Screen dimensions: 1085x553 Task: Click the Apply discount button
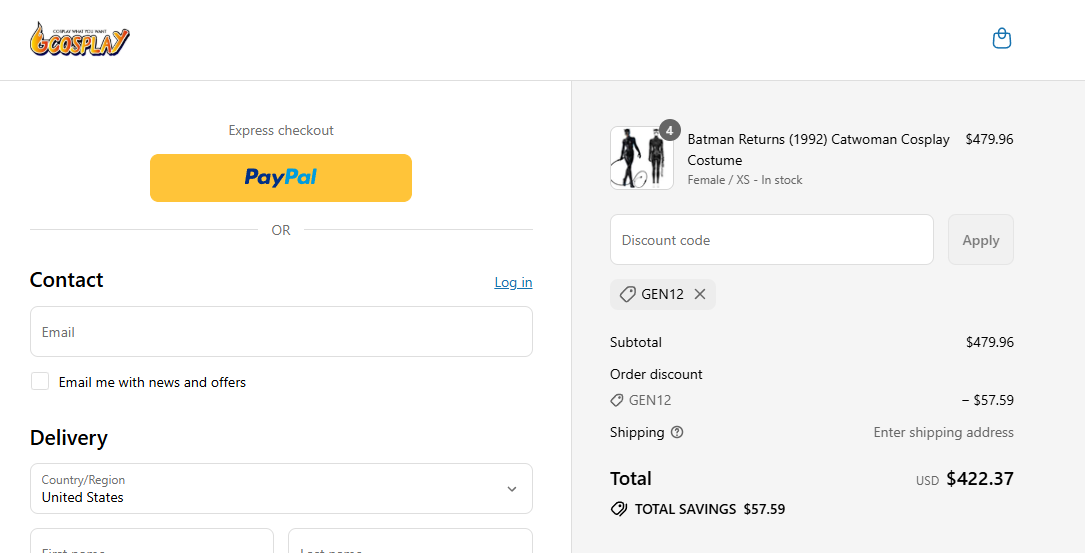981,239
